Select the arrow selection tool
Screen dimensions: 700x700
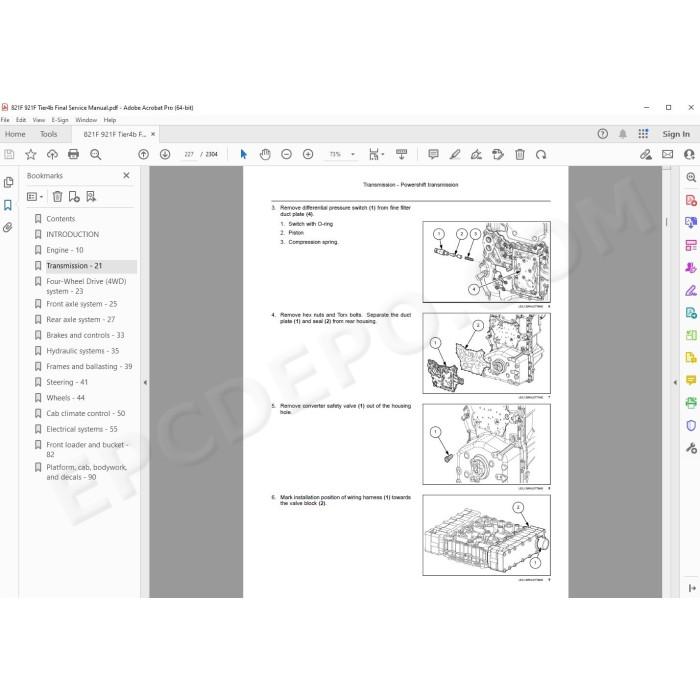(x=243, y=154)
